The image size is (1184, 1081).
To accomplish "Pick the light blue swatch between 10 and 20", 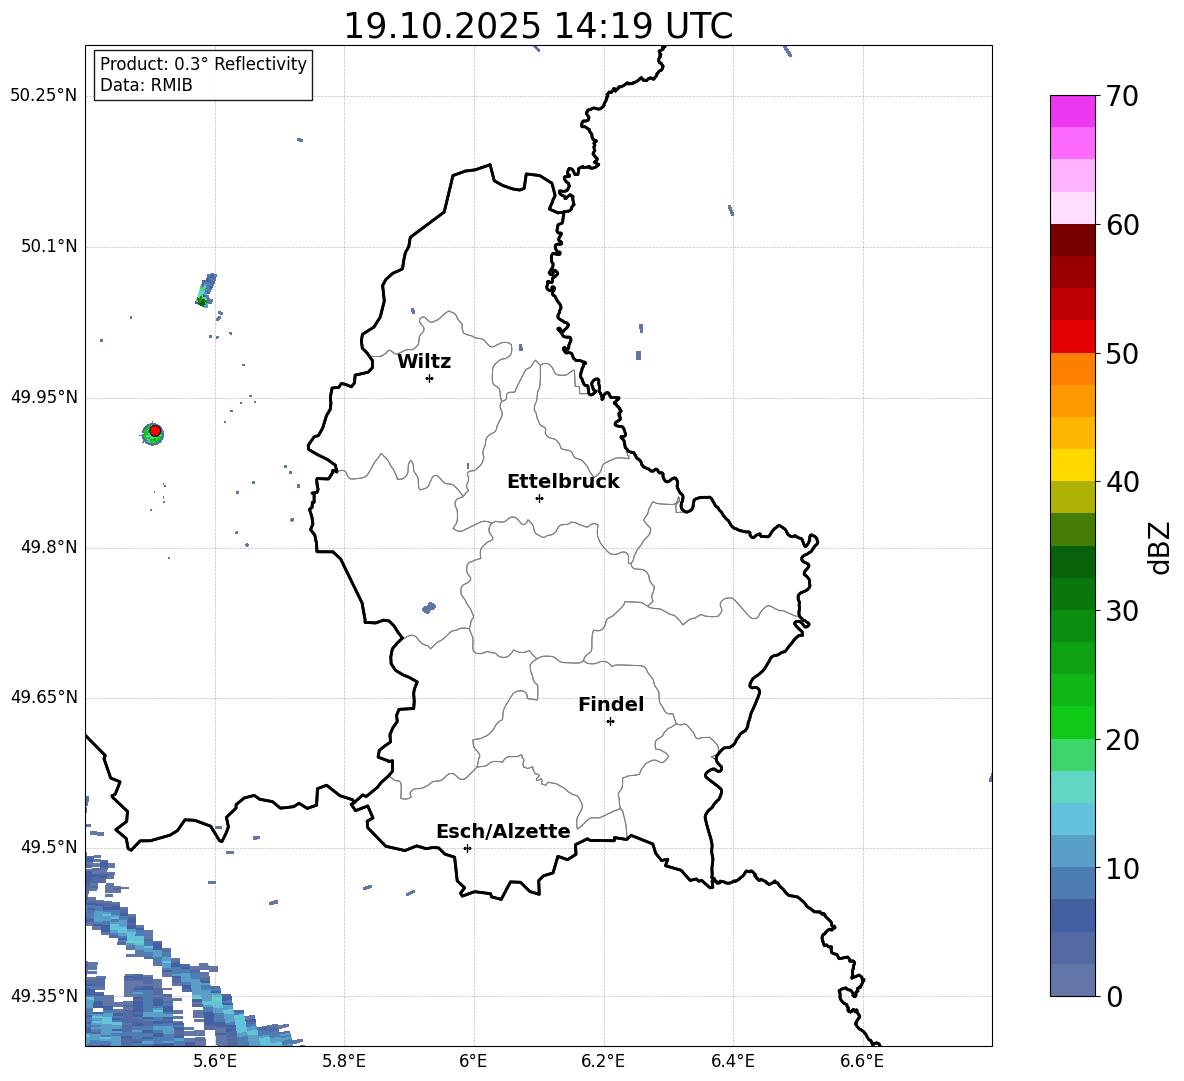I will [1072, 819].
